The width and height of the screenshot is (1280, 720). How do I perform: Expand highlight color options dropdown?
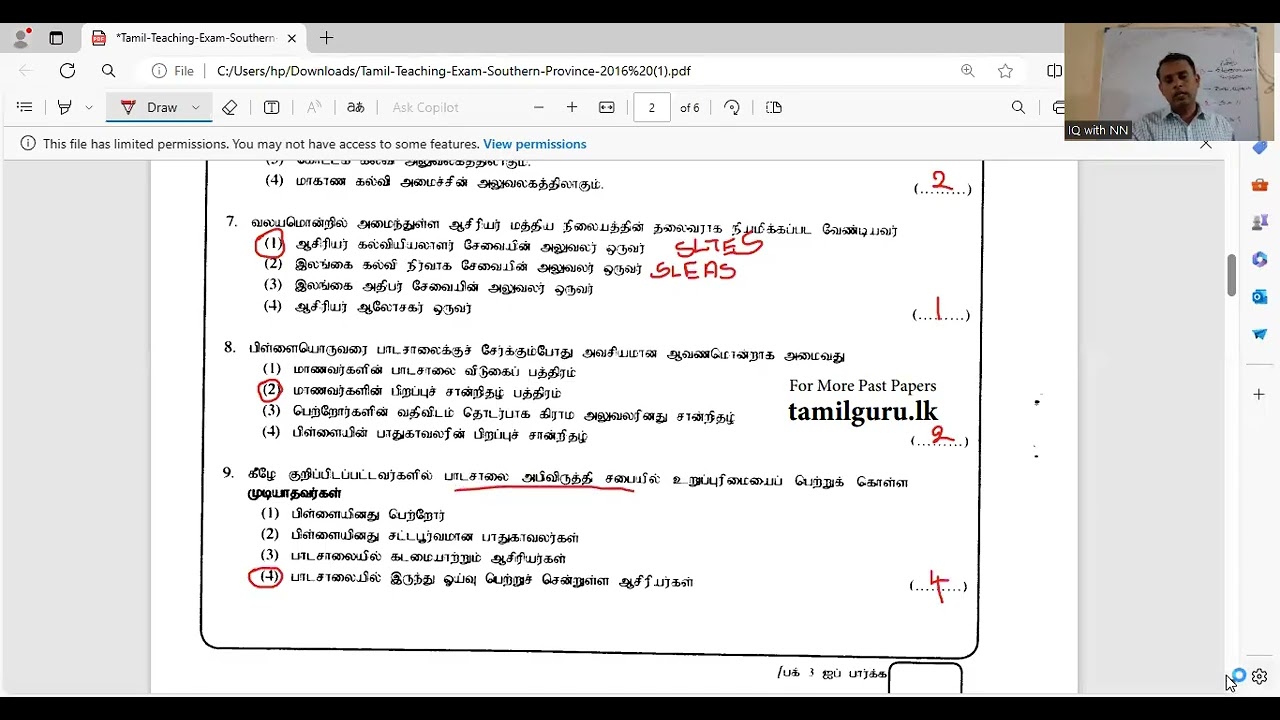[x=89, y=107]
